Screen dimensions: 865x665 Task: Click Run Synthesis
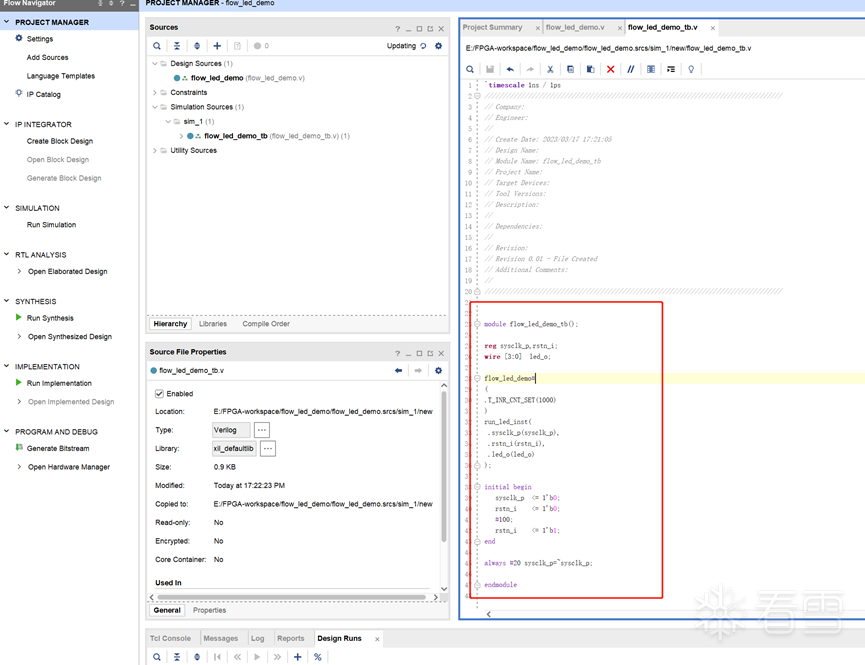(50, 318)
